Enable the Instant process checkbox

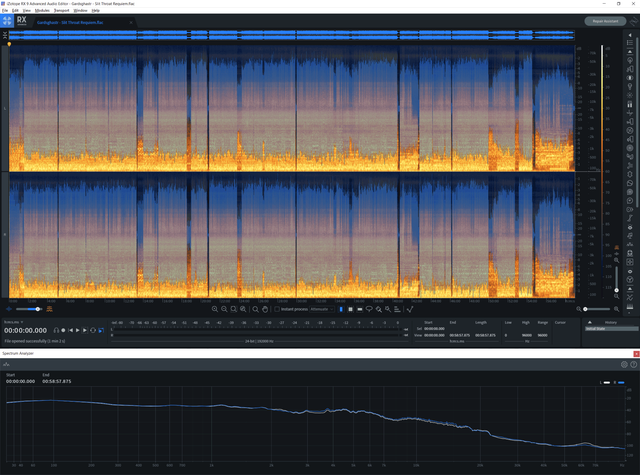[277, 309]
